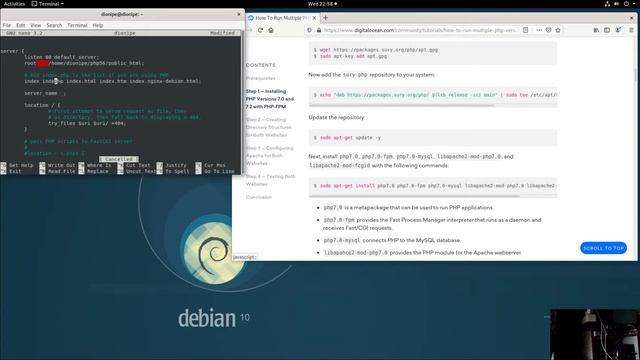Click Prerequisites in contents sidebar
Image resolution: width=640 pixels, height=360 pixels.
[x=261, y=78]
